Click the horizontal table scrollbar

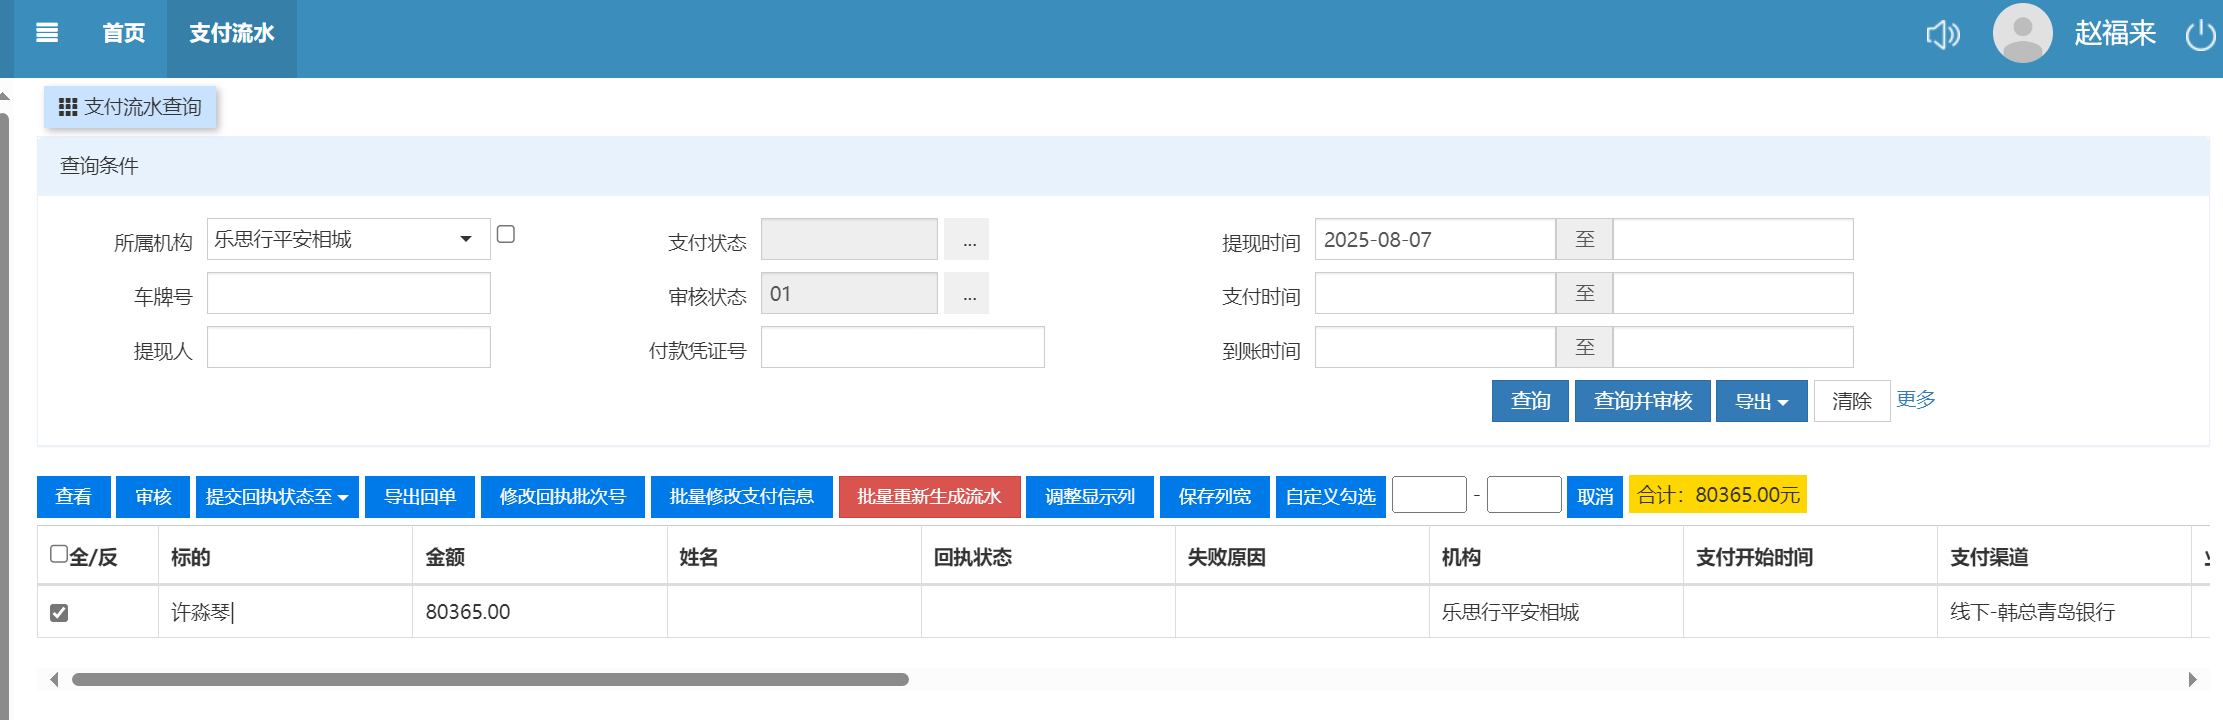(x=490, y=680)
